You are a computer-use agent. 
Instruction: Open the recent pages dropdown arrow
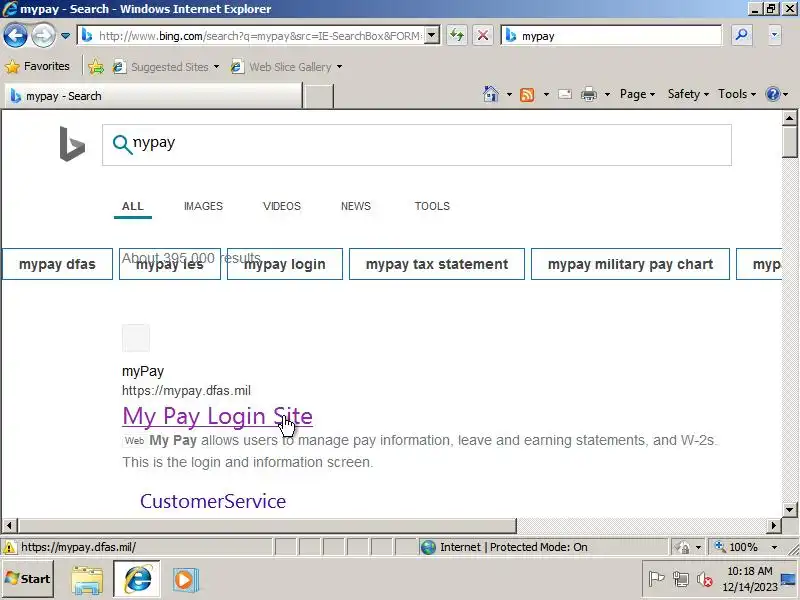point(65,36)
